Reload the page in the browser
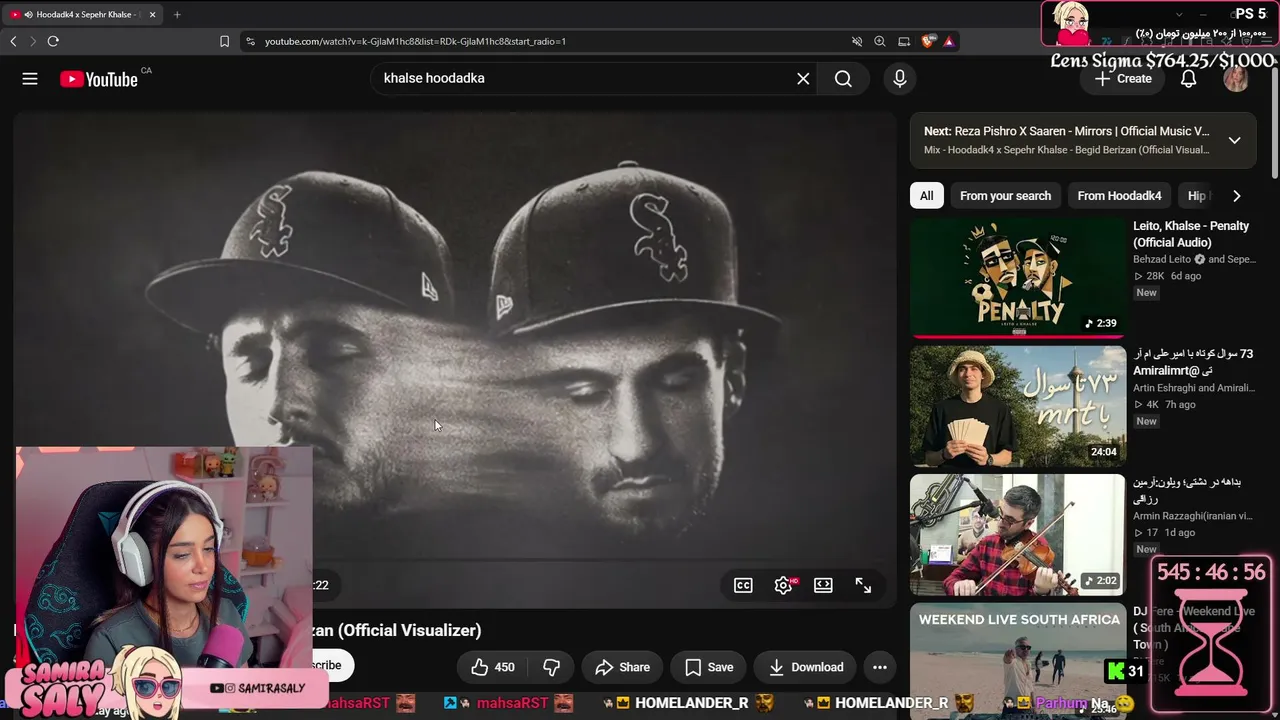Screen dimensions: 1280x720 53,41
